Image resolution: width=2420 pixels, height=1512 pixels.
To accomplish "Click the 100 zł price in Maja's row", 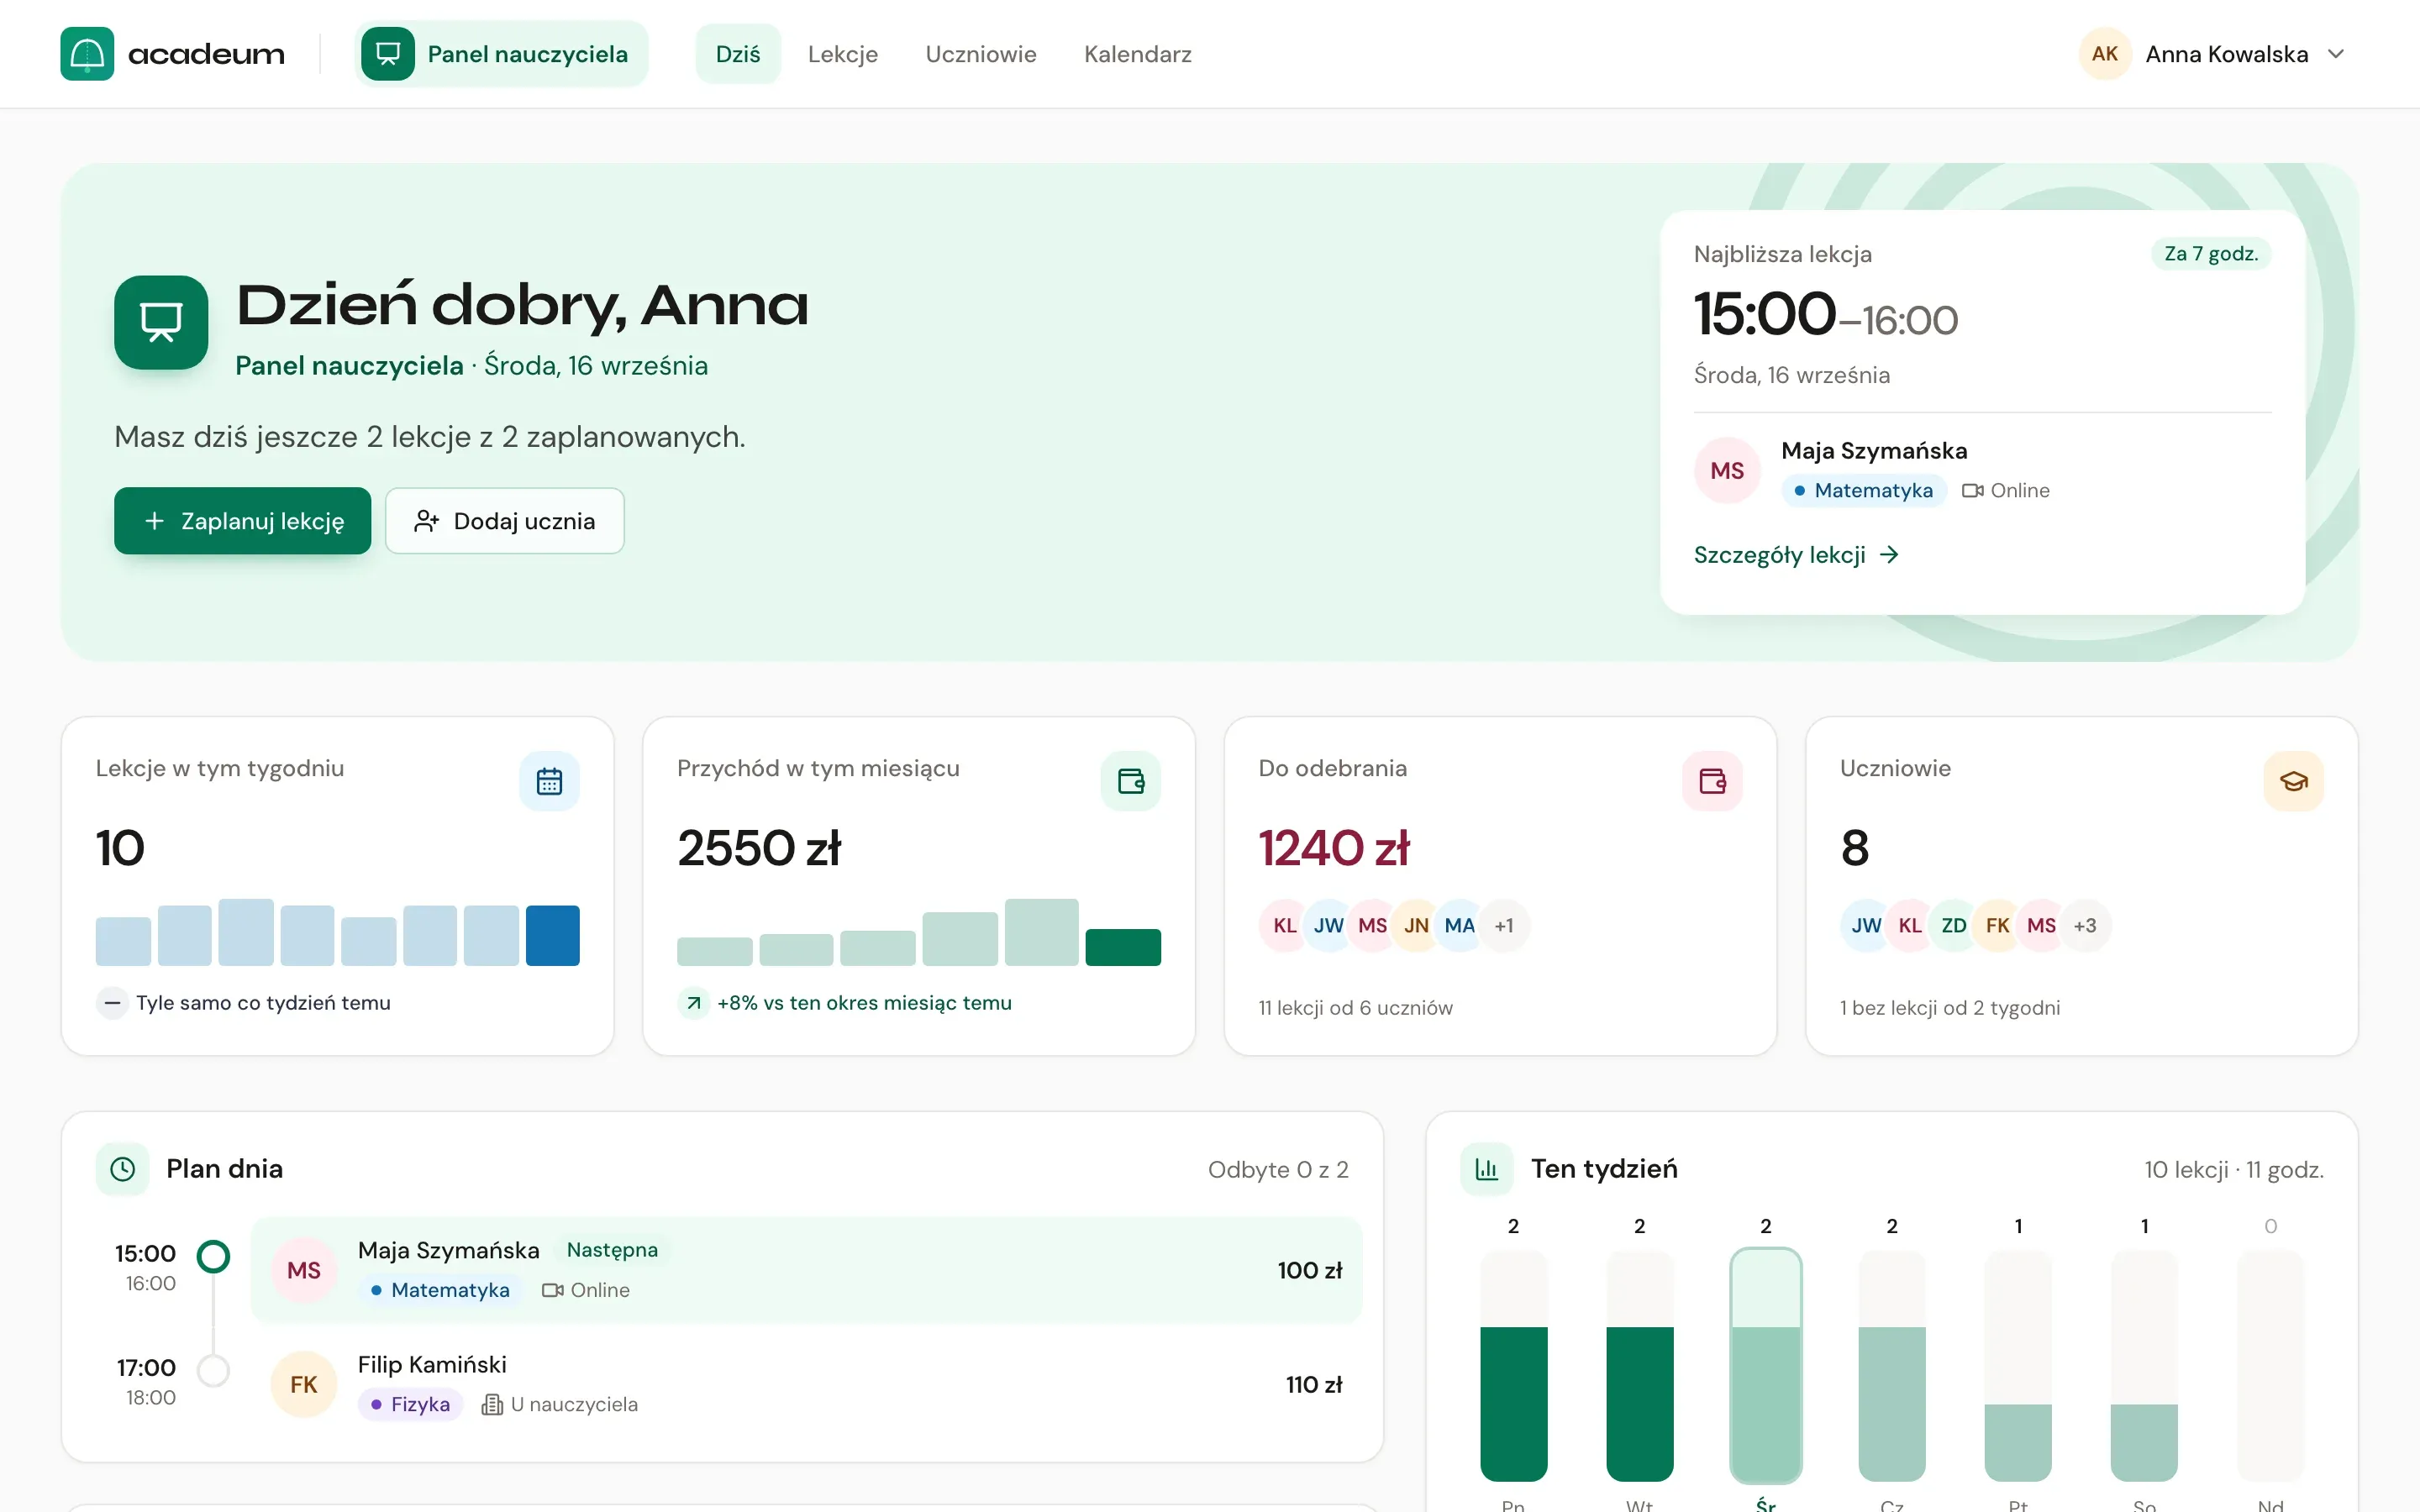I will [x=1310, y=1271].
